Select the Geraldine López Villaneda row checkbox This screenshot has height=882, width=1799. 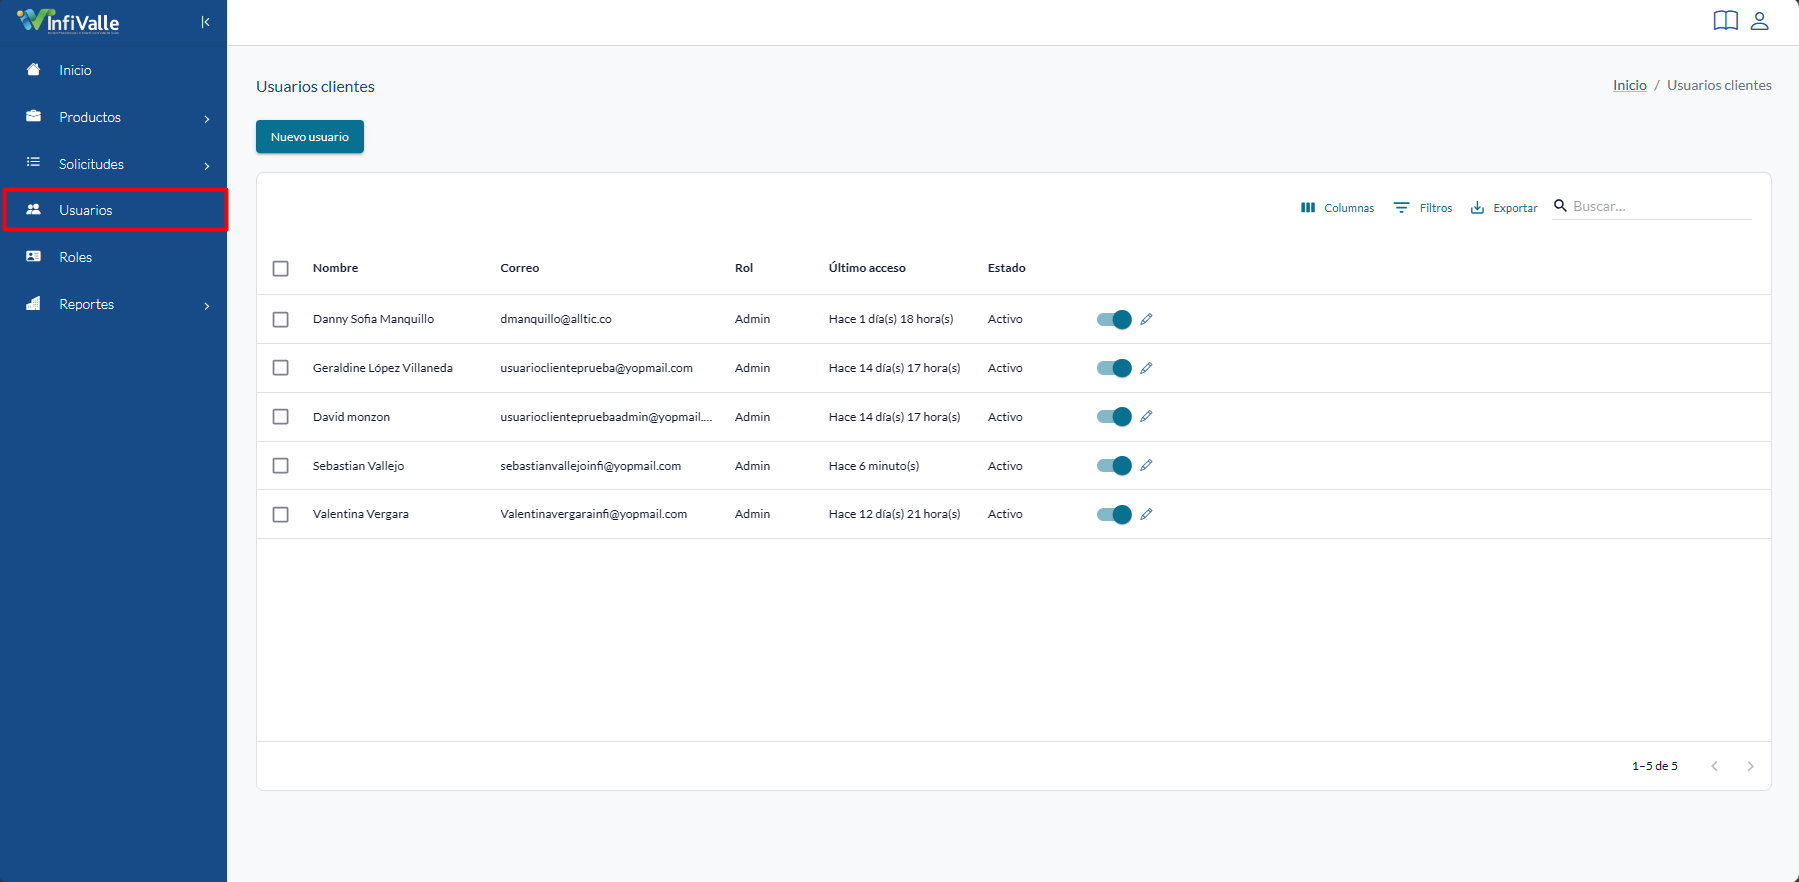pos(281,368)
